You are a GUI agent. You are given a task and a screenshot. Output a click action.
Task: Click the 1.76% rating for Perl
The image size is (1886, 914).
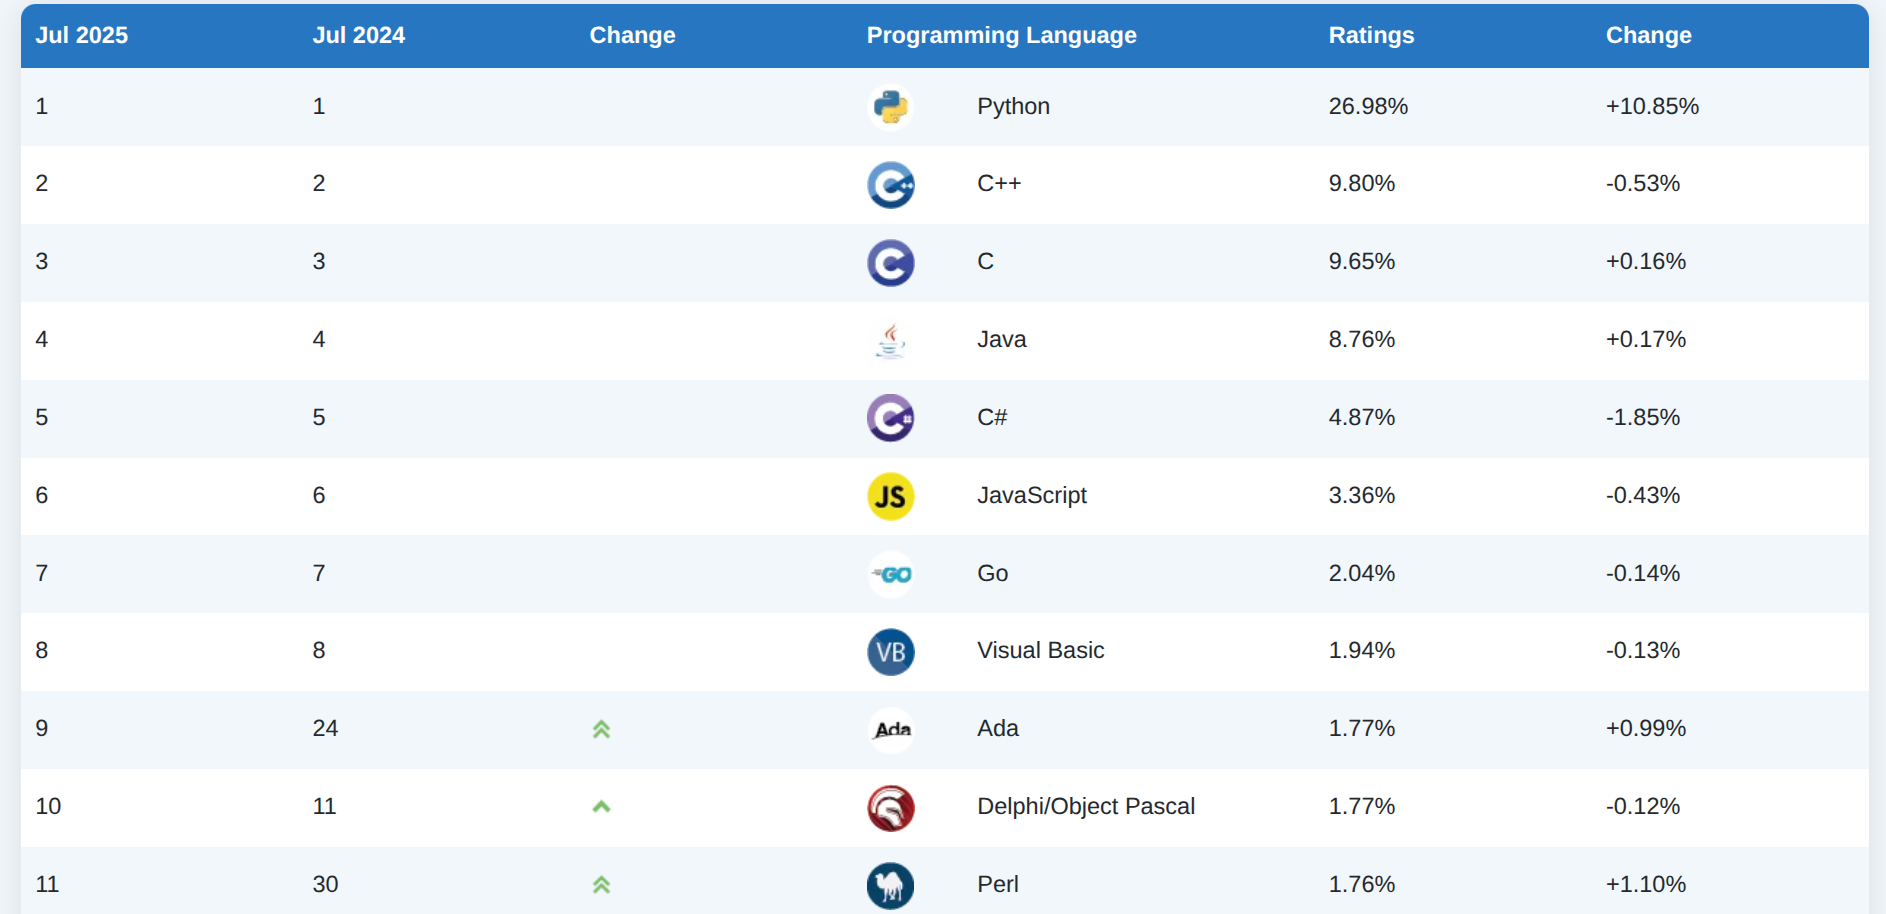pyautogui.click(x=1361, y=884)
